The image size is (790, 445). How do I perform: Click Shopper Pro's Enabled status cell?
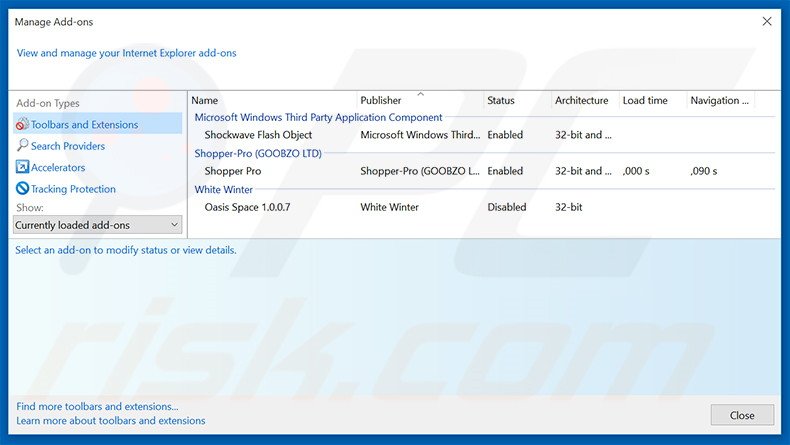(x=505, y=171)
